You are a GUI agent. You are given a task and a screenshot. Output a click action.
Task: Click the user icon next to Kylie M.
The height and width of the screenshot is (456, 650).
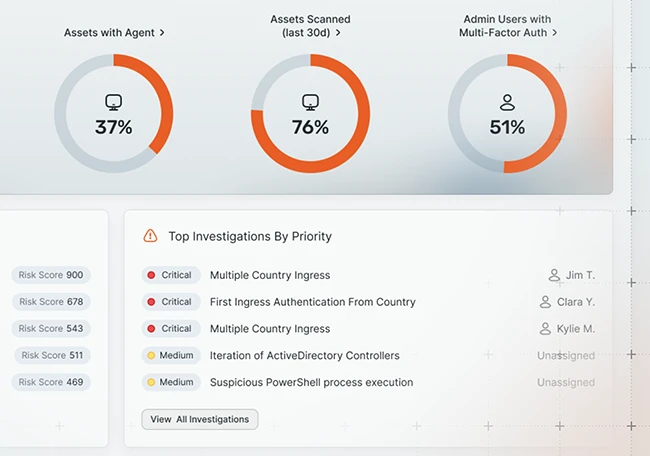545,329
